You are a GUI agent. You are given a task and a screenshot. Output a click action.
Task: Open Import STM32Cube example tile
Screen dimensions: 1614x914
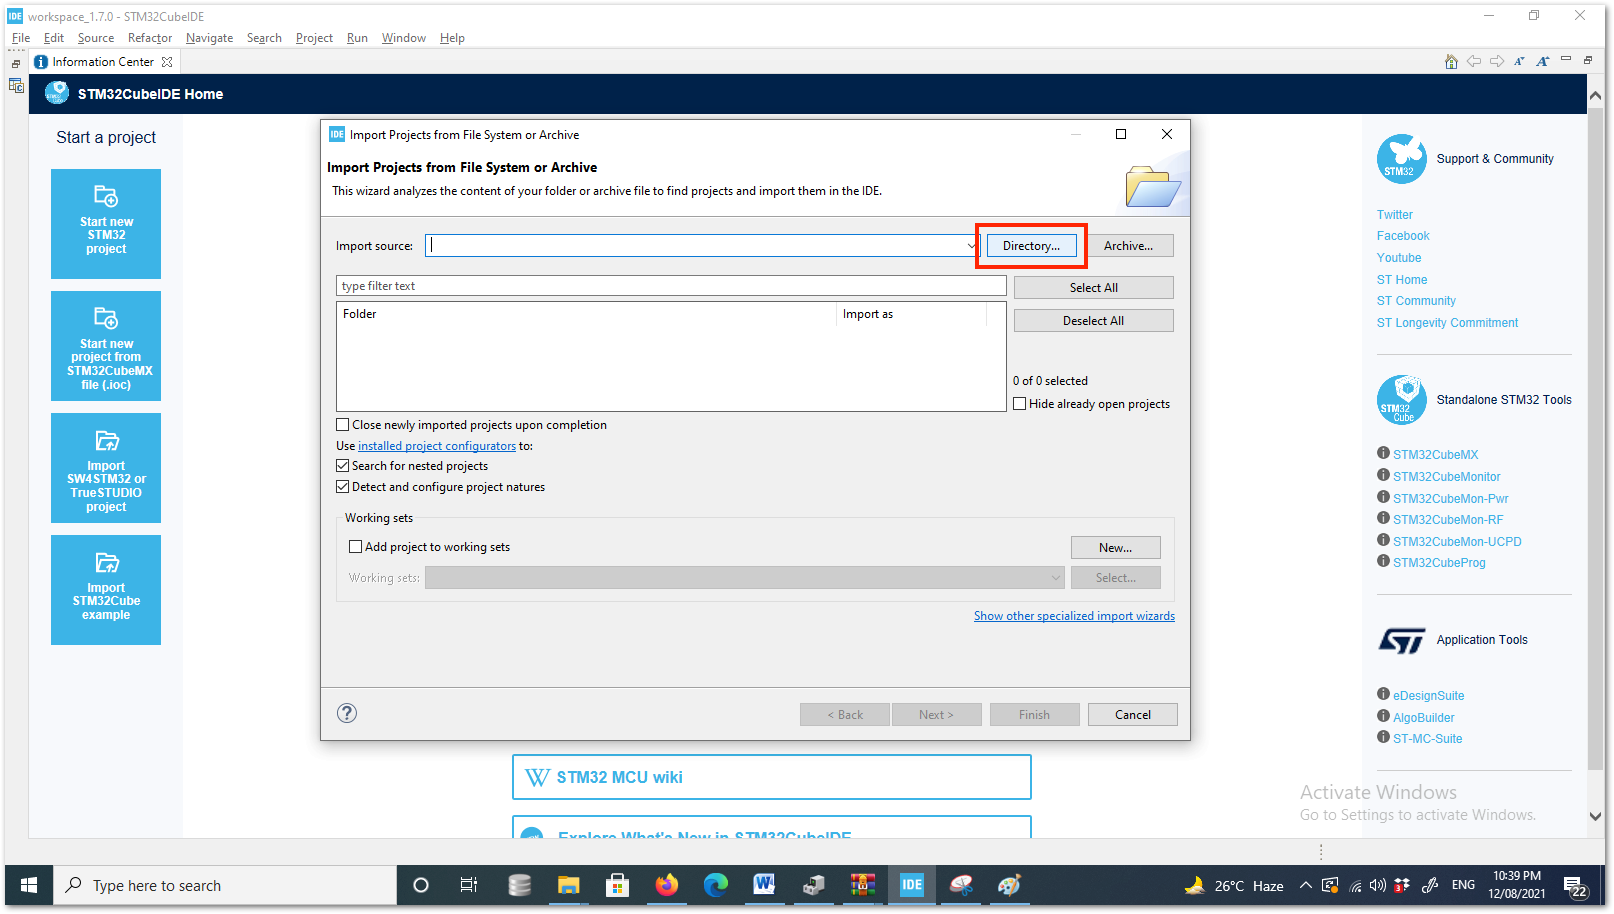tap(106, 590)
